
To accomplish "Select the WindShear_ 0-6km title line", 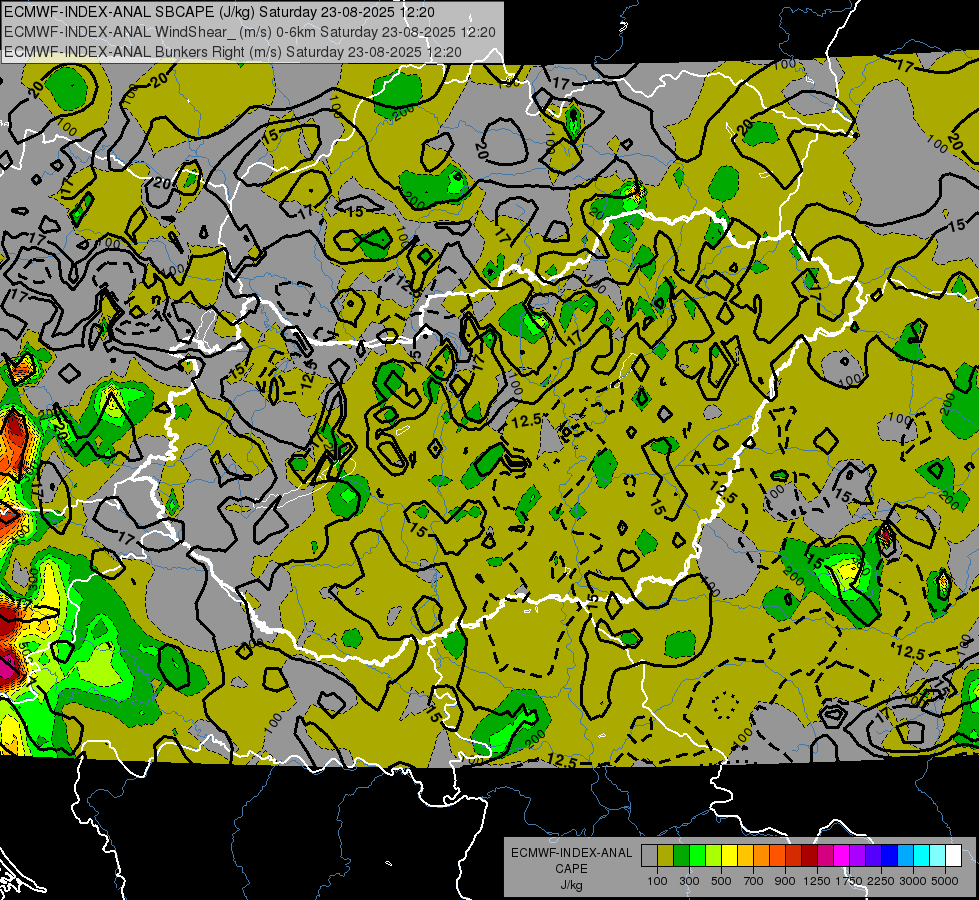I will (250, 32).
